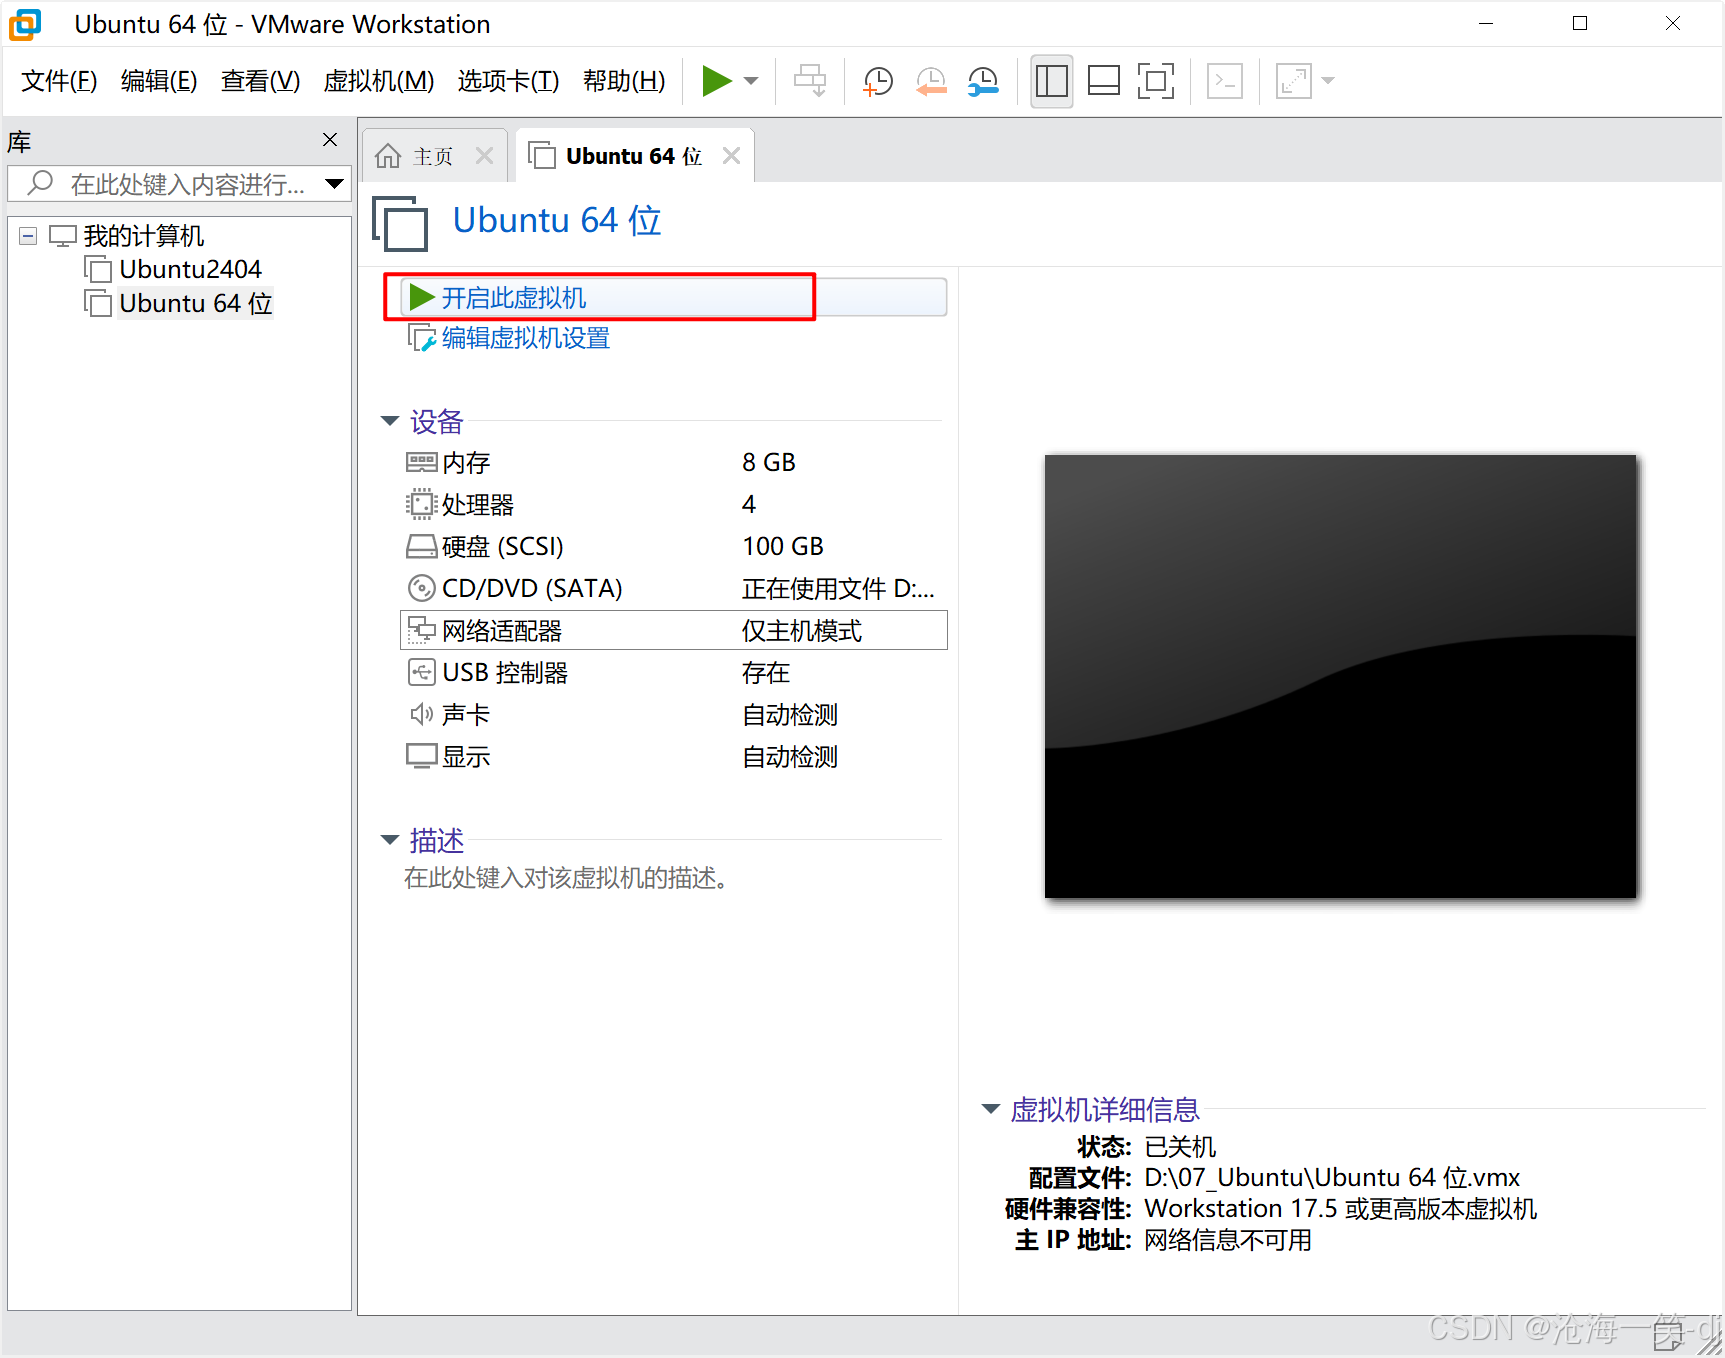
Task: Switch to the Ubuntu 64 位 tab
Action: coord(634,156)
